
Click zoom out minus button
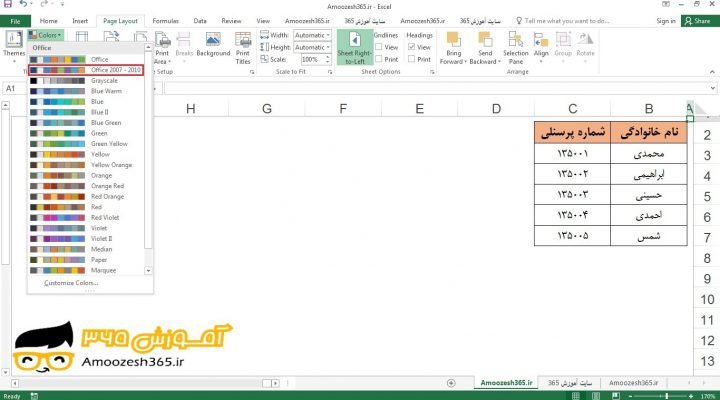click(x=630, y=396)
